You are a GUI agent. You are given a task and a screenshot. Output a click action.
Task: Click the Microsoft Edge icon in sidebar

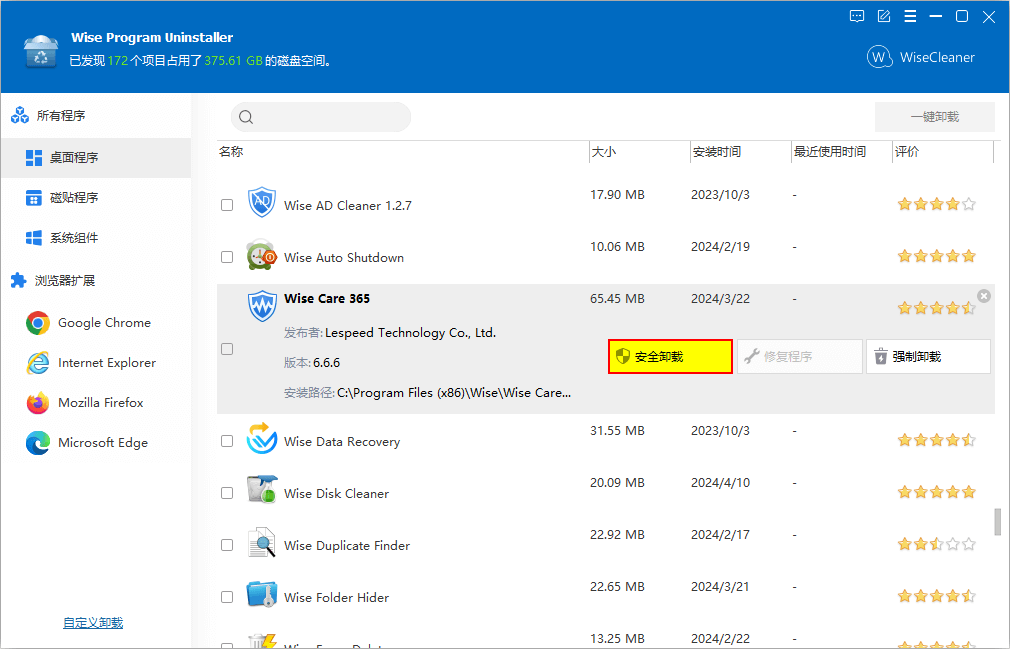[37, 443]
